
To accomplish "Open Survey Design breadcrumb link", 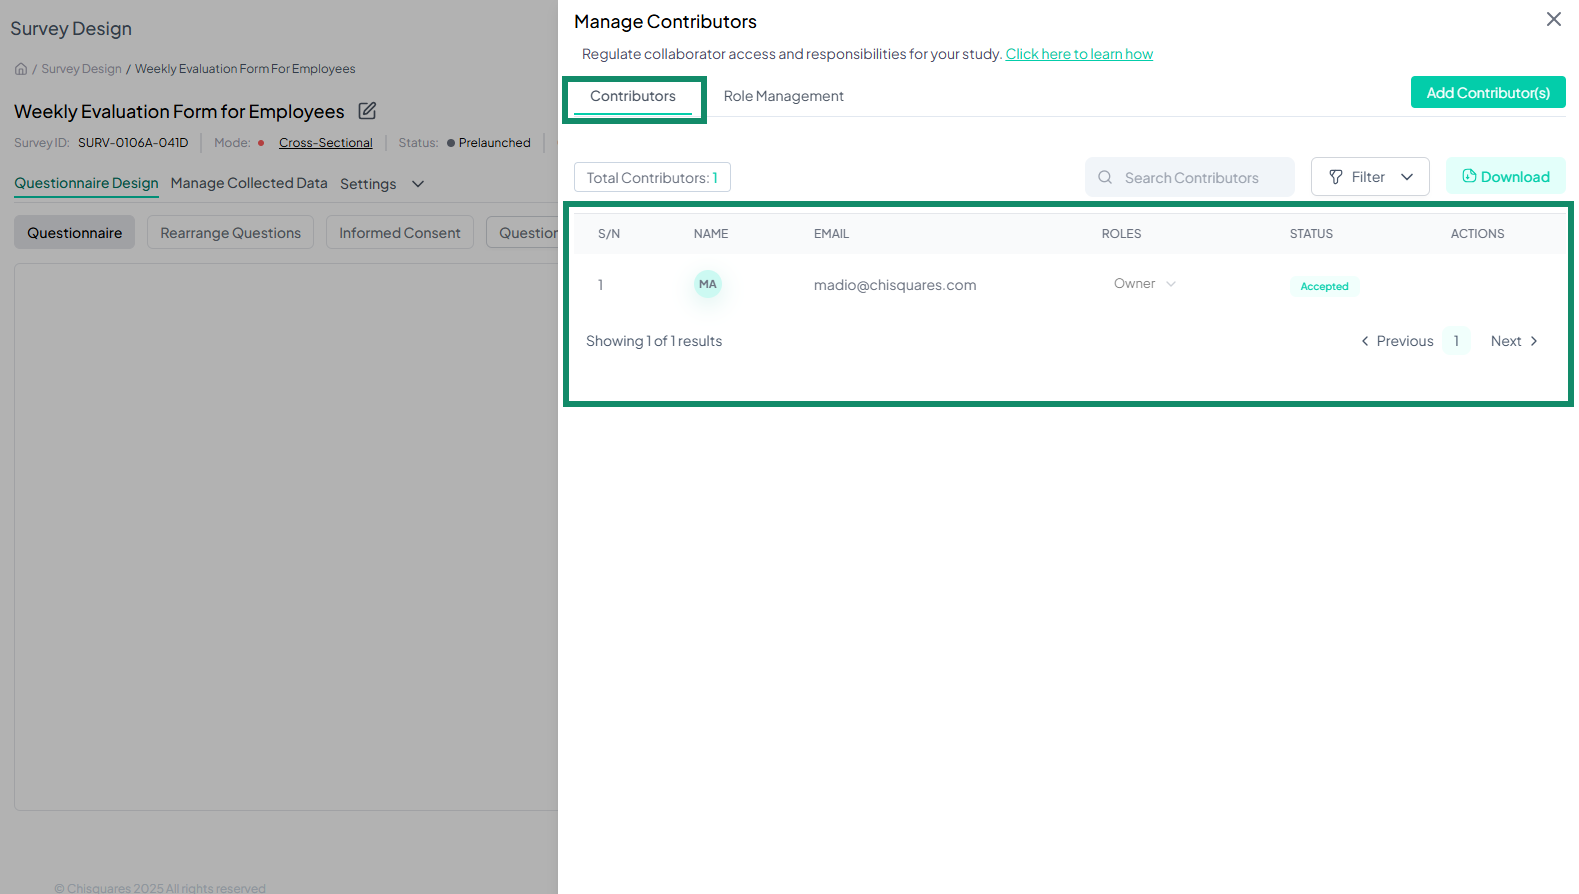I will 81,69.
